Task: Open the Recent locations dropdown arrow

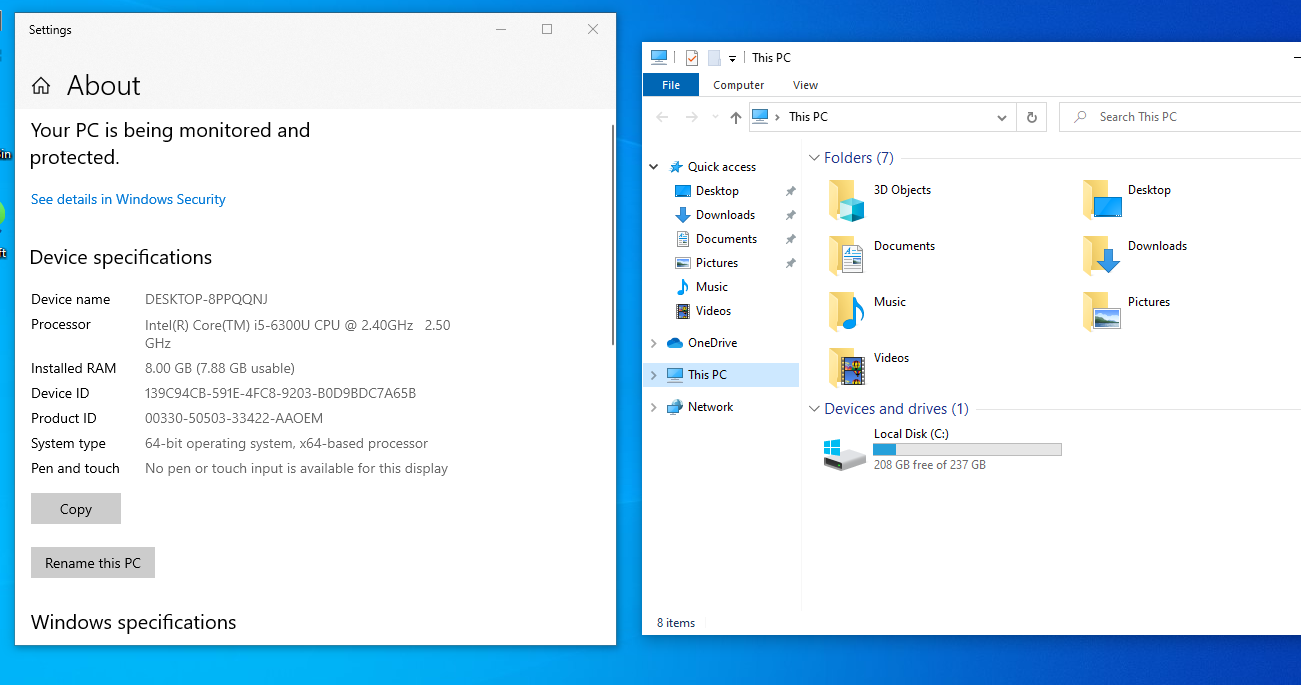Action: click(x=715, y=117)
